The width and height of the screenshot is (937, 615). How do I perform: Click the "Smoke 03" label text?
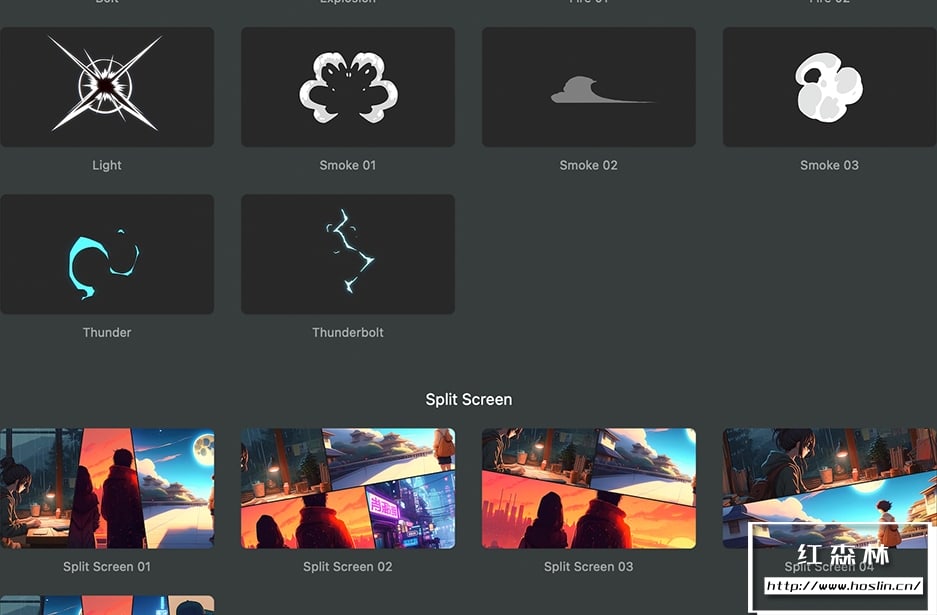tap(829, 166)
